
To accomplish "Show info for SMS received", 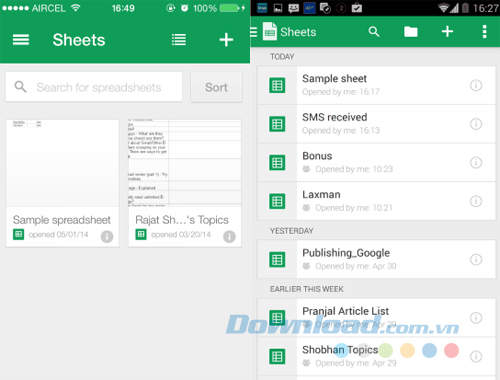I will coord(476,124).
